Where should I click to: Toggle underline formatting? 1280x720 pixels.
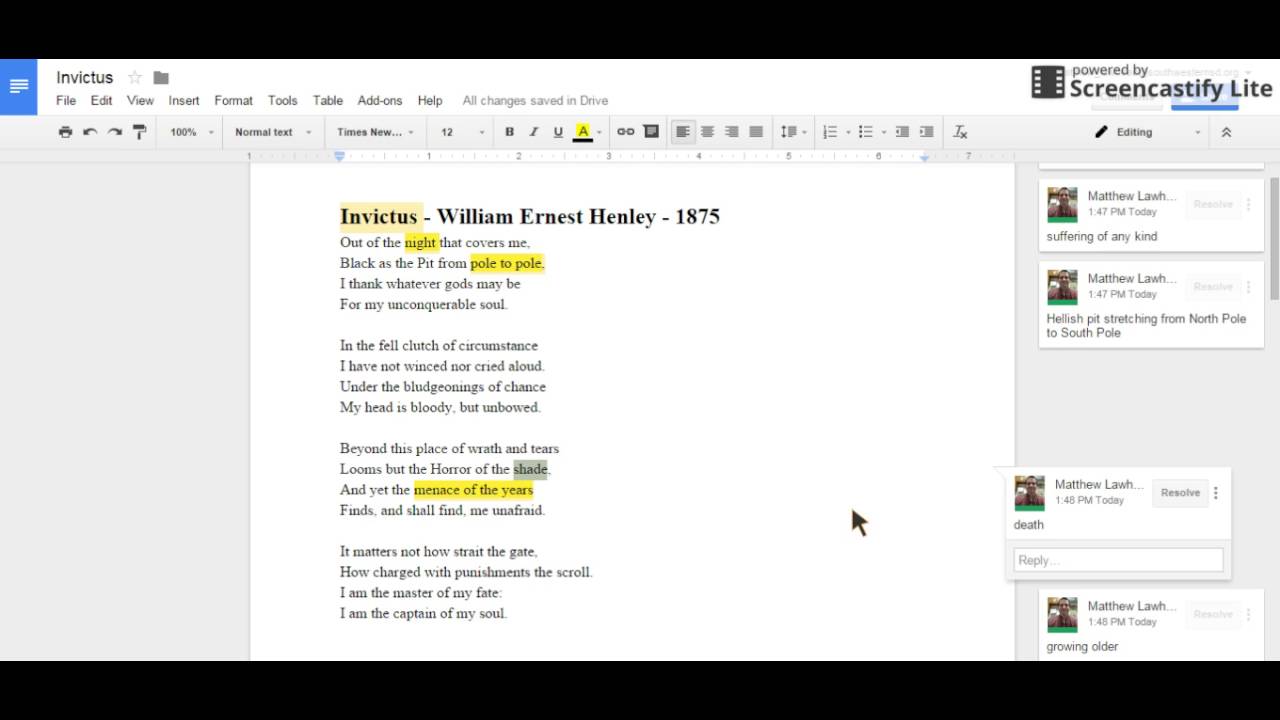(558, 132)
